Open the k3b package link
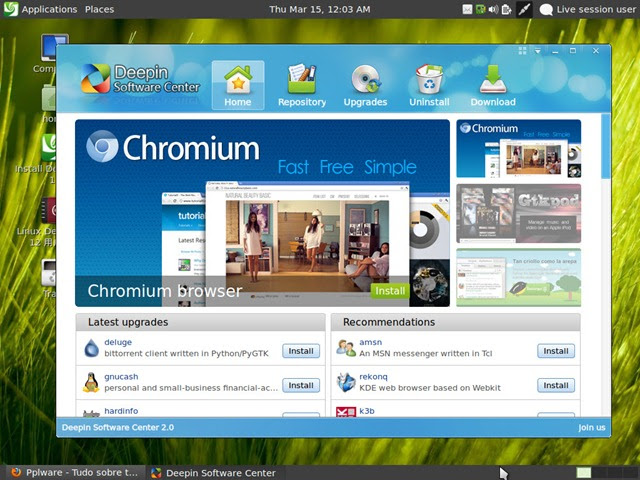This screenshot has height=480, width=640. [x=367, y=411]
